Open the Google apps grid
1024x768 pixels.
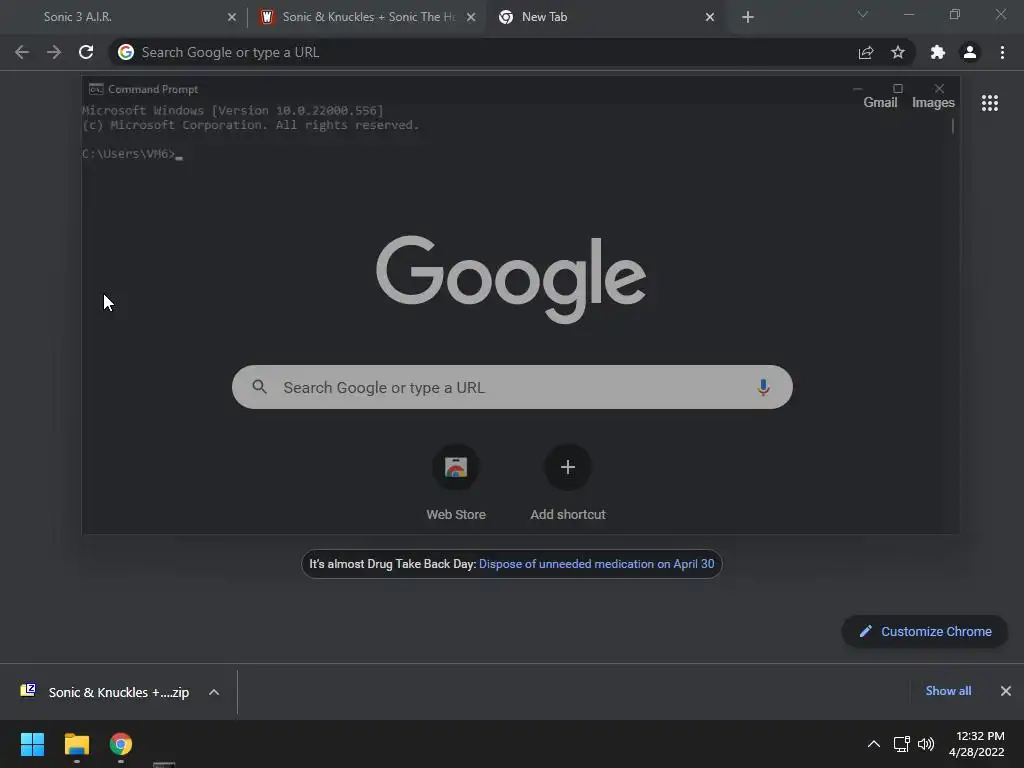[990, 103]
